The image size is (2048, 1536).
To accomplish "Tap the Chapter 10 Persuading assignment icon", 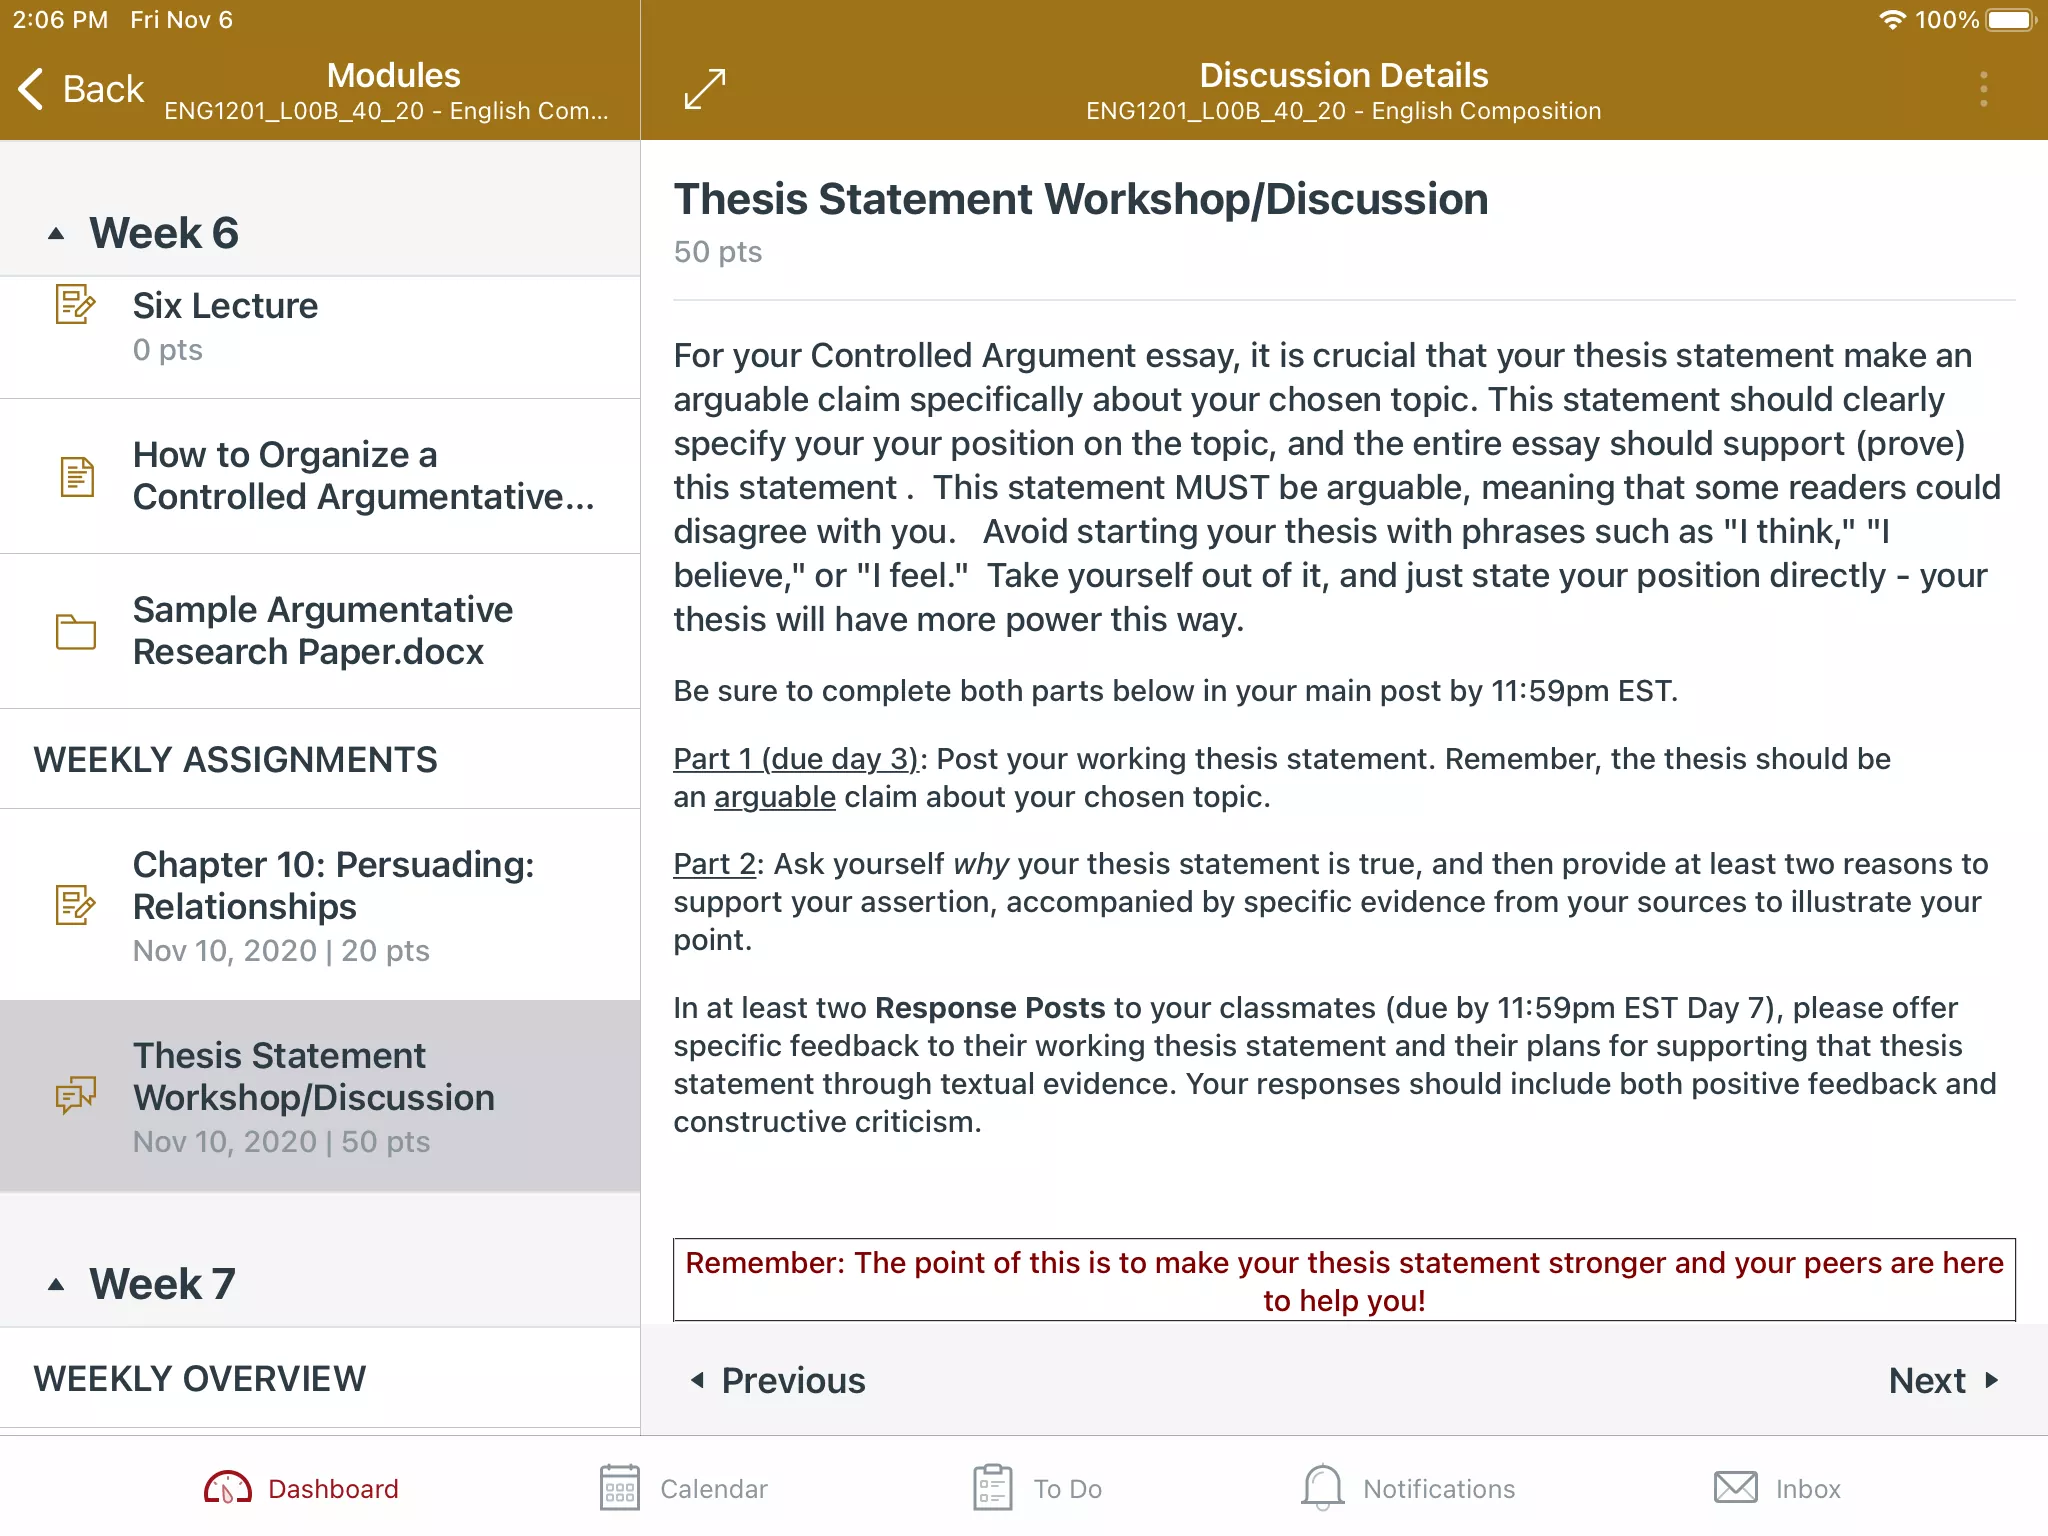I will pos(76,904).
